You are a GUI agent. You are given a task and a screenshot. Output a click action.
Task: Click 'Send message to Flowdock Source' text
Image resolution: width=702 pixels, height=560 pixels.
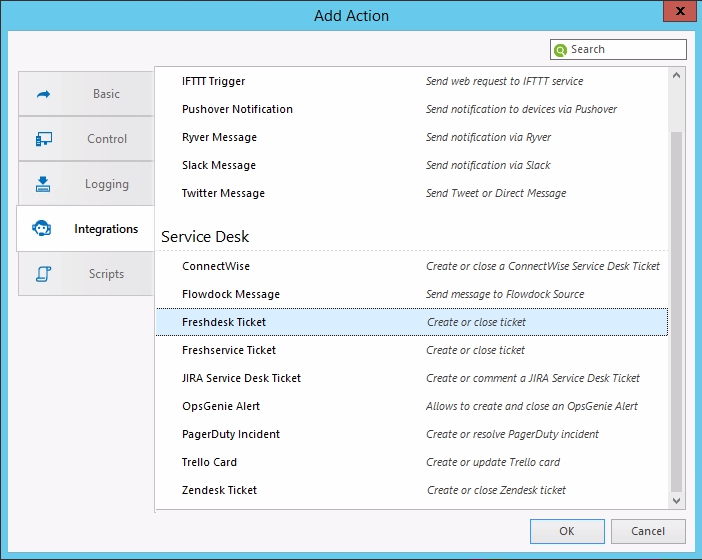point(505,294)
